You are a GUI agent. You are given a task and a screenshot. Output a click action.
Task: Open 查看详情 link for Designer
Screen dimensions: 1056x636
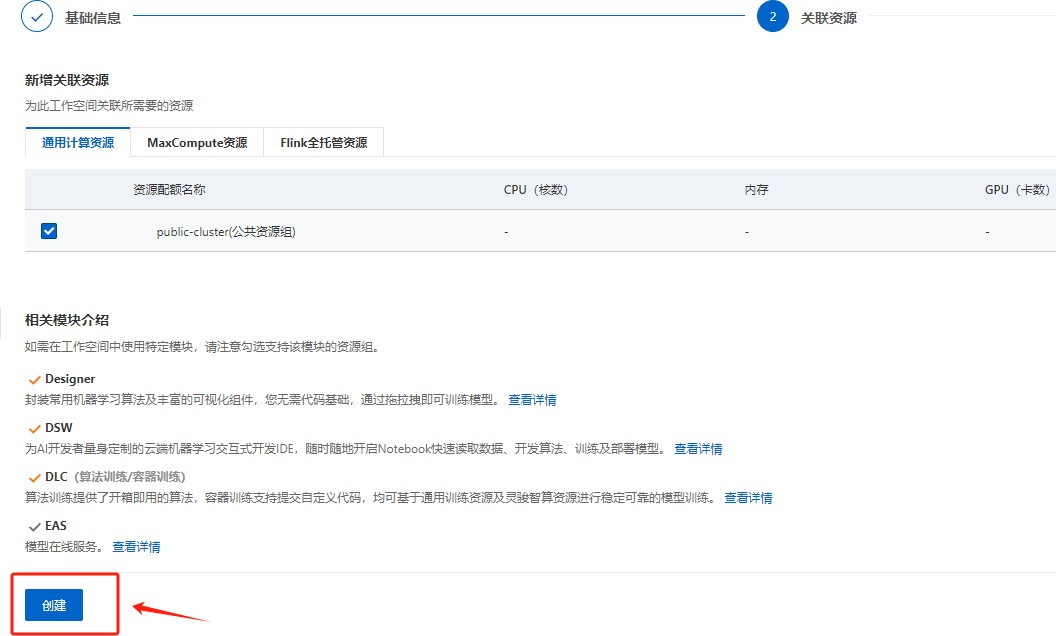(x=532, y=400)
